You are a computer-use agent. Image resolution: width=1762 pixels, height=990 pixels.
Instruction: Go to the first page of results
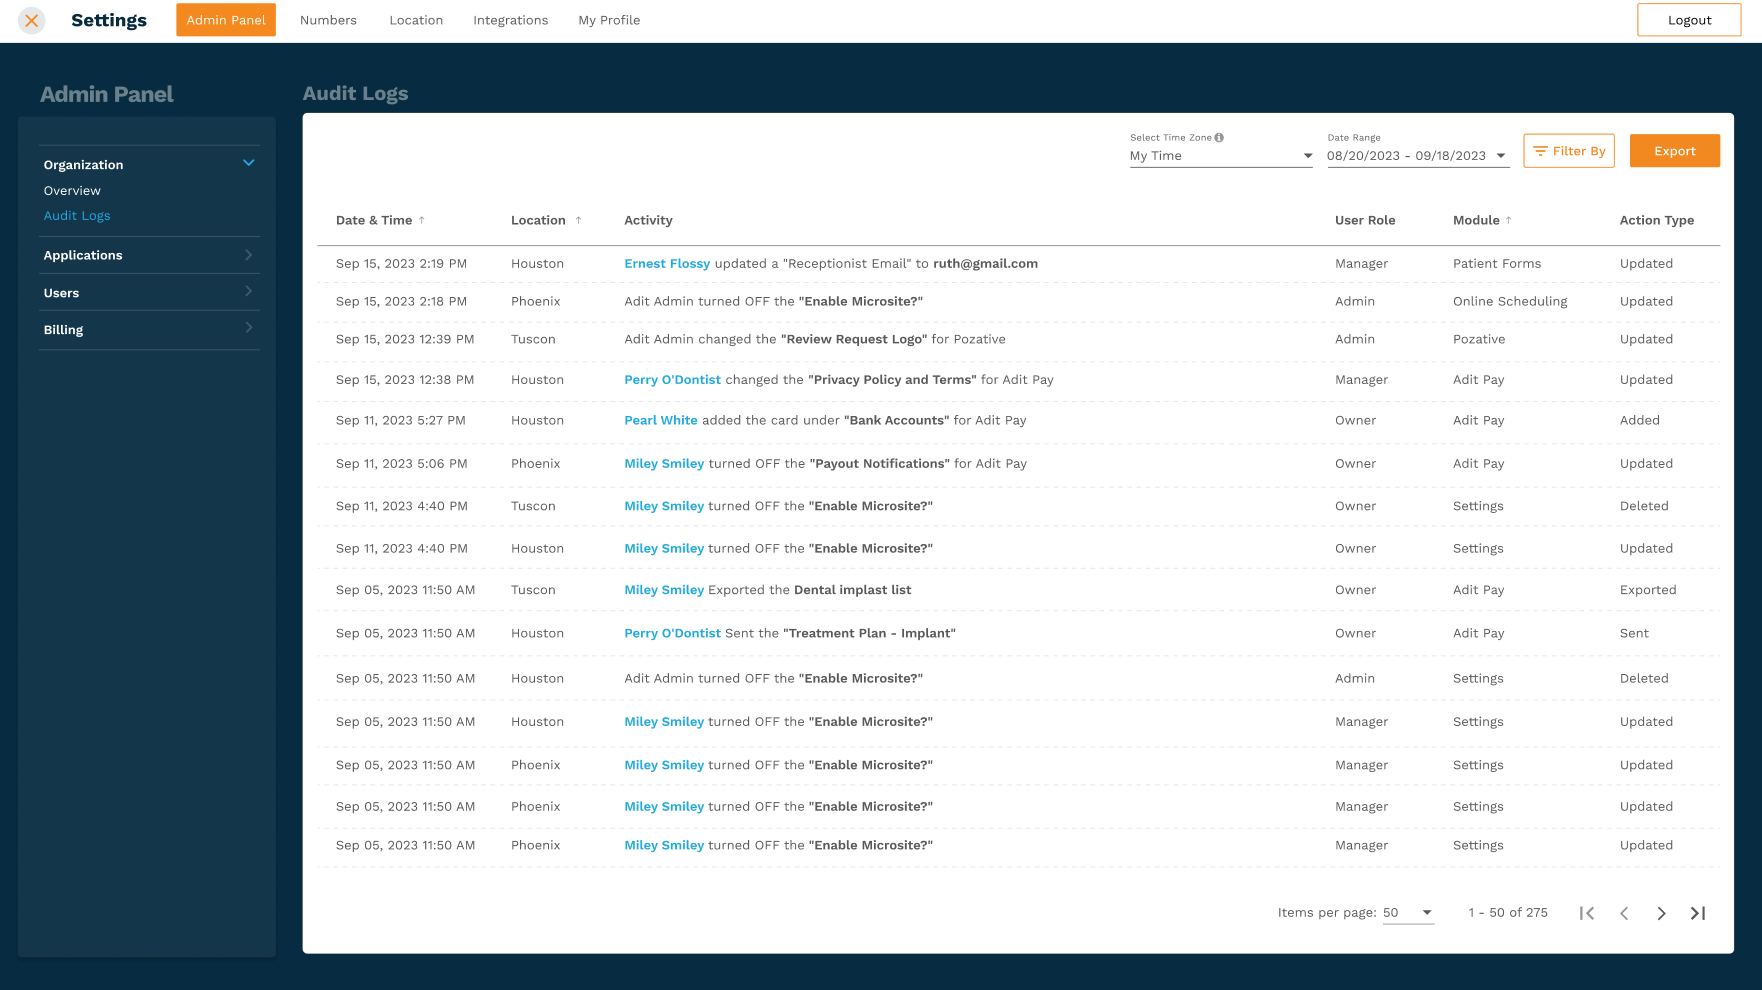tap(1587, 913)
